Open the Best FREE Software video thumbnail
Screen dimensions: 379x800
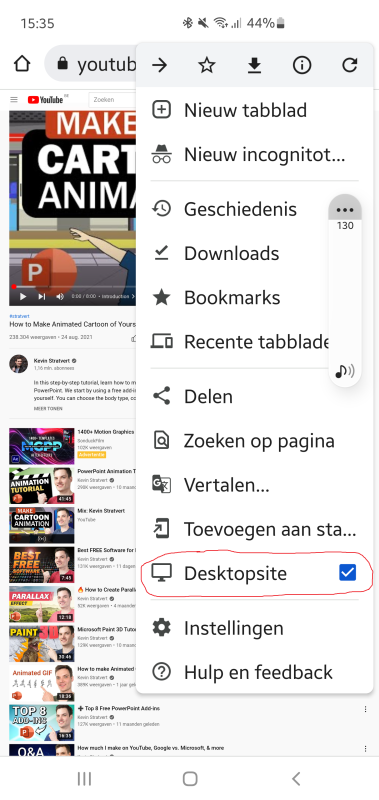pos(41,565)
